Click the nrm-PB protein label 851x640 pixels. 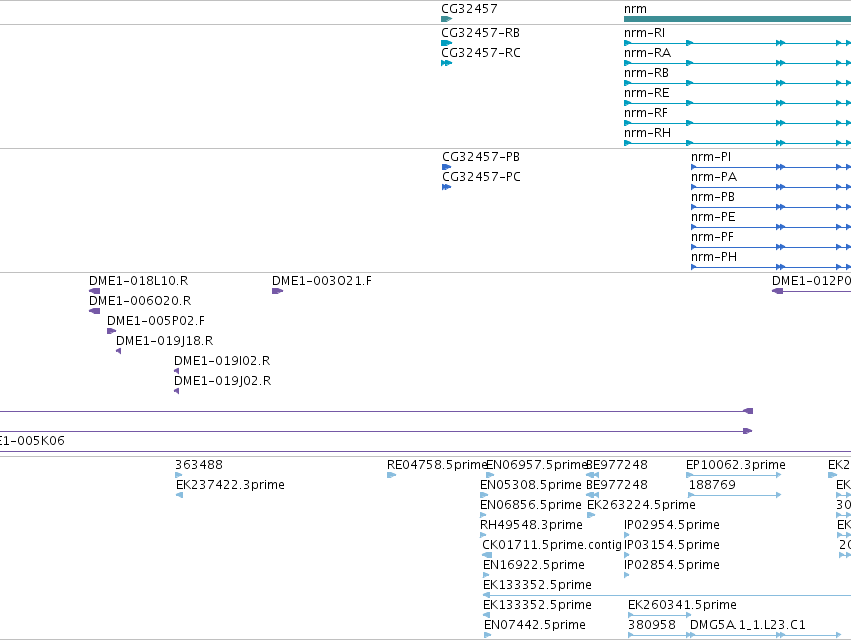click(713, 198)
